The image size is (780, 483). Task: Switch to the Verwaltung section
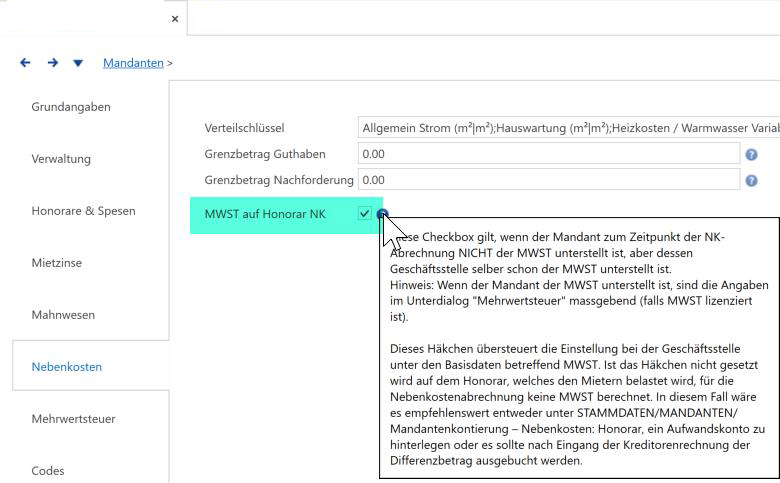[61, 159]
